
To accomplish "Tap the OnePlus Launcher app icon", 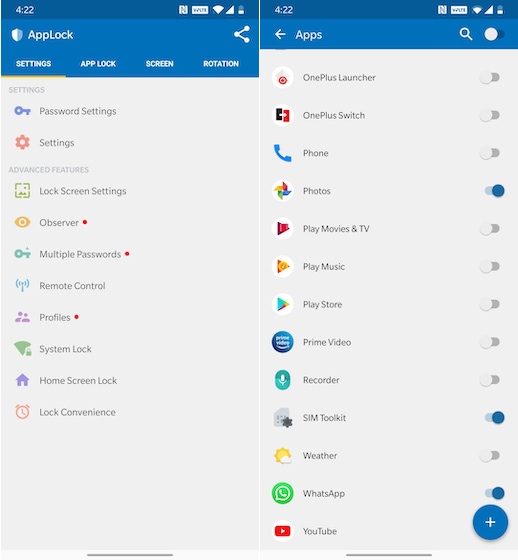I will [x=283, y=78].
